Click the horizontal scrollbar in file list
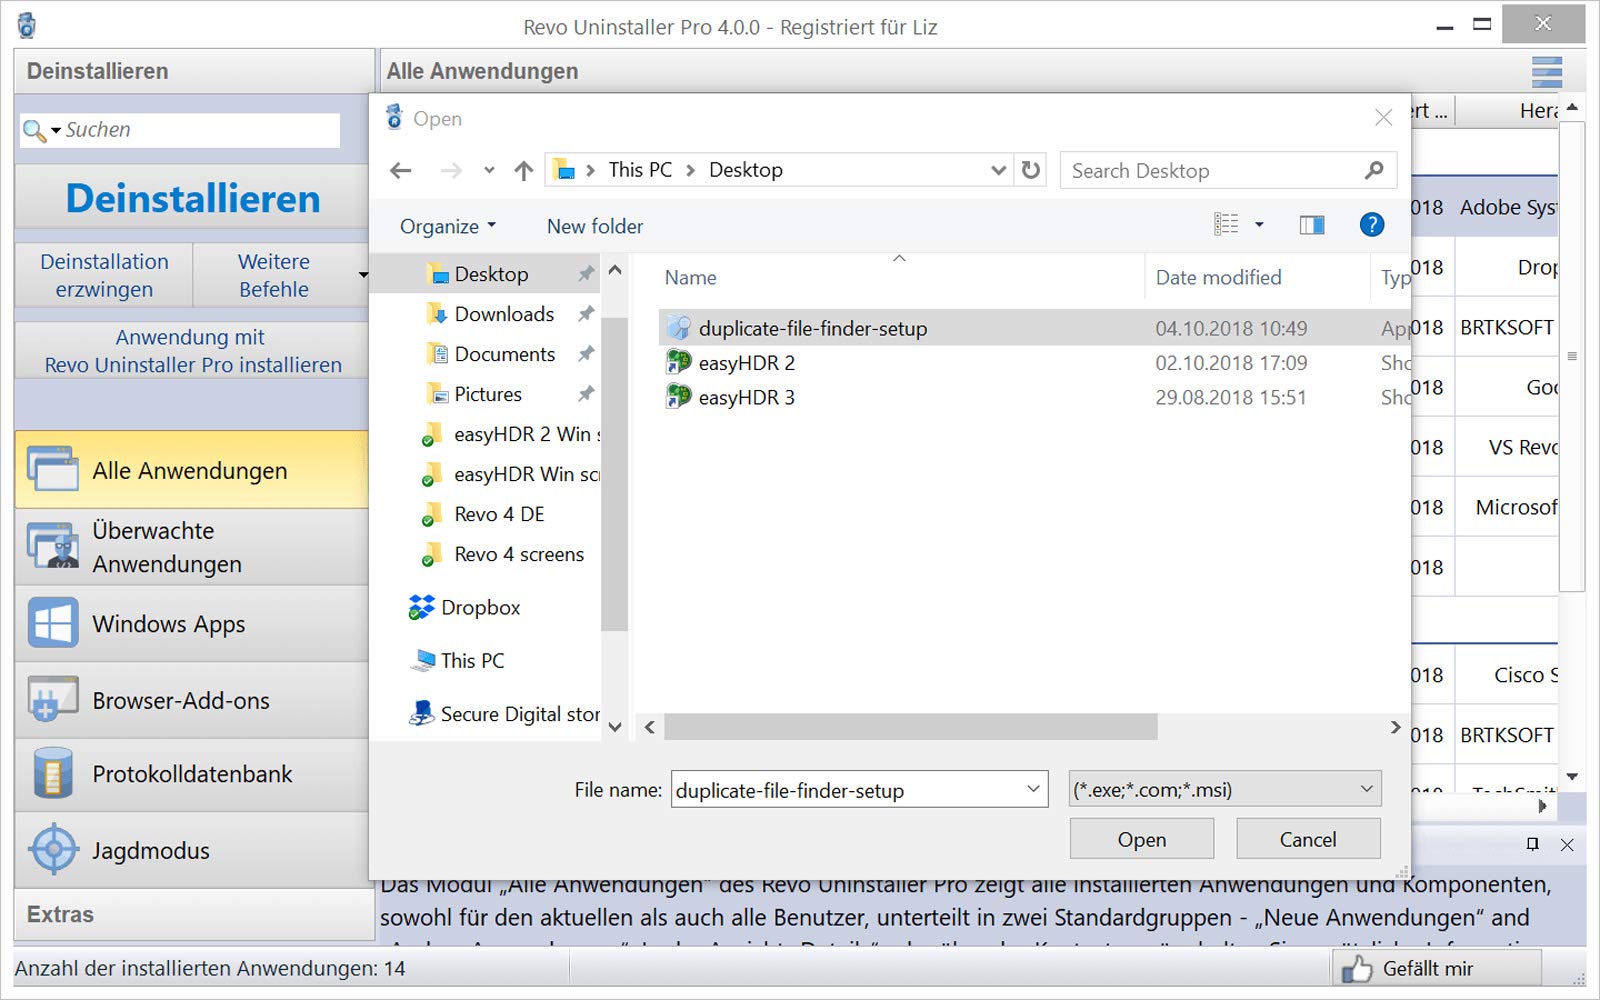Viewport: 1600px width, 1000px height. [910, 727]
